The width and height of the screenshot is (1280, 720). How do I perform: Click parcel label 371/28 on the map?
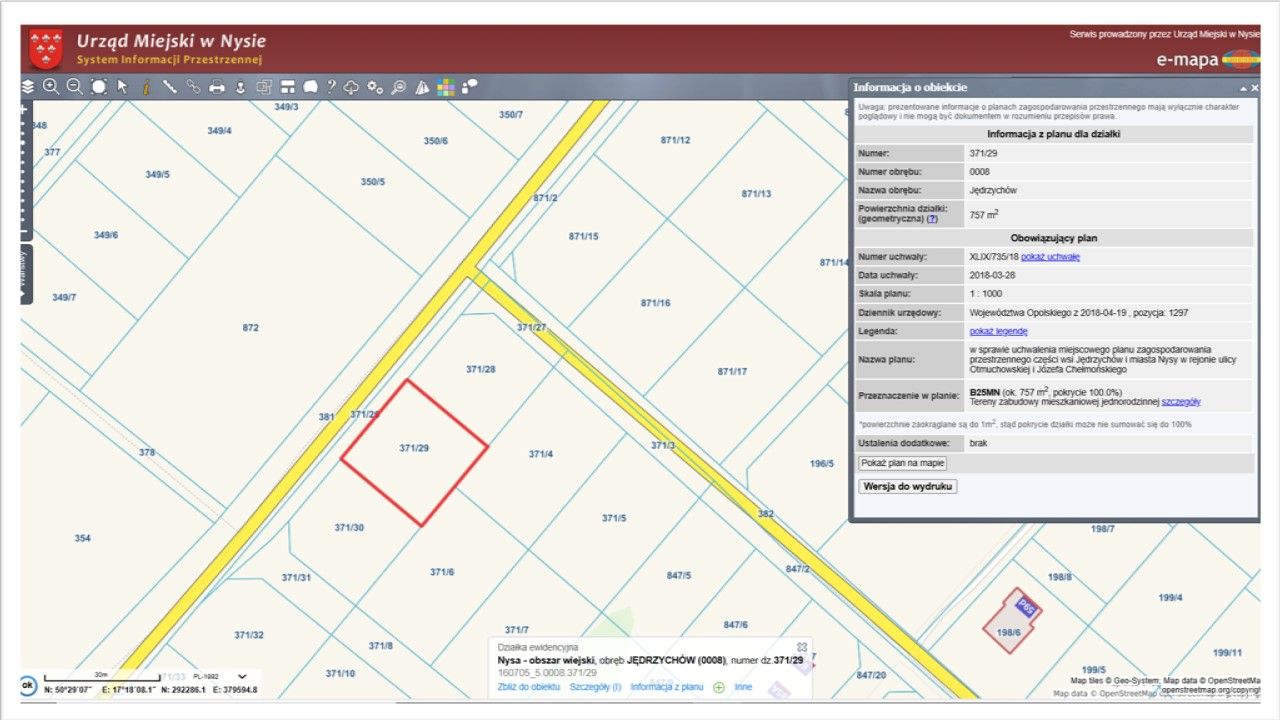481,369
